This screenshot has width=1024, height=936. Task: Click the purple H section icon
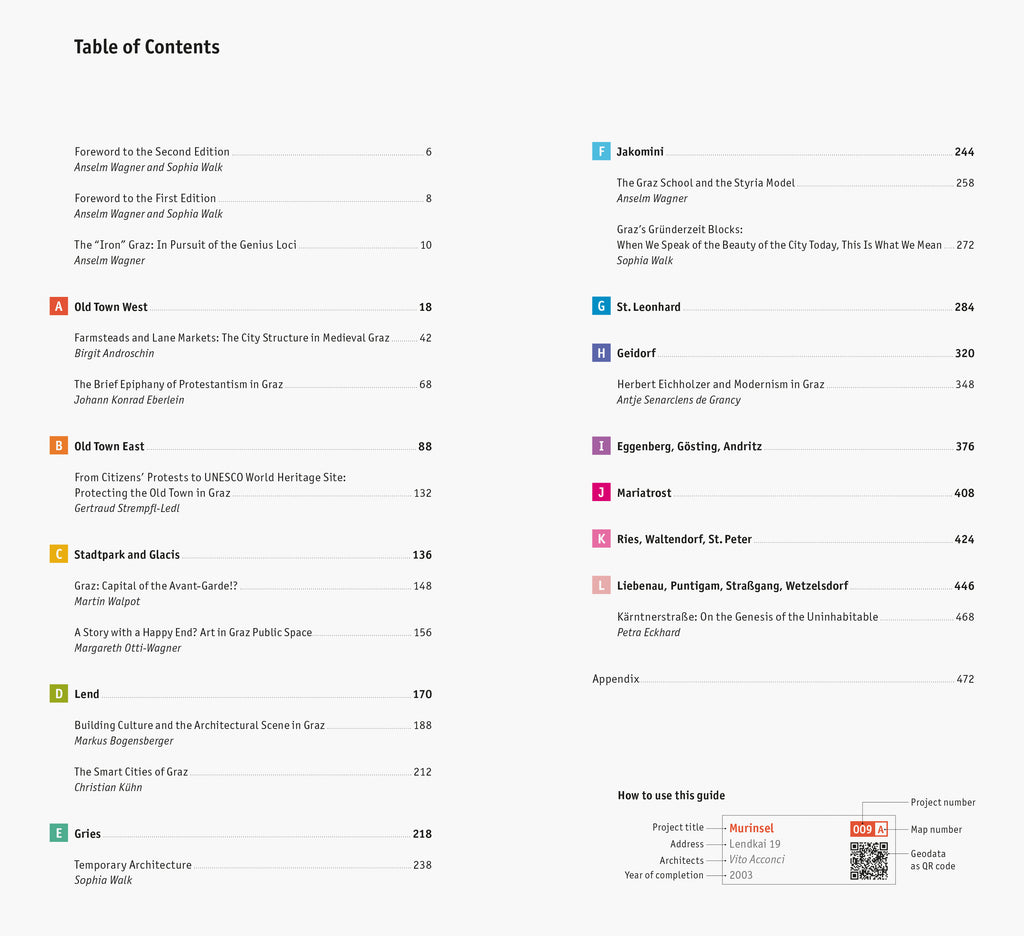(601, 353)
